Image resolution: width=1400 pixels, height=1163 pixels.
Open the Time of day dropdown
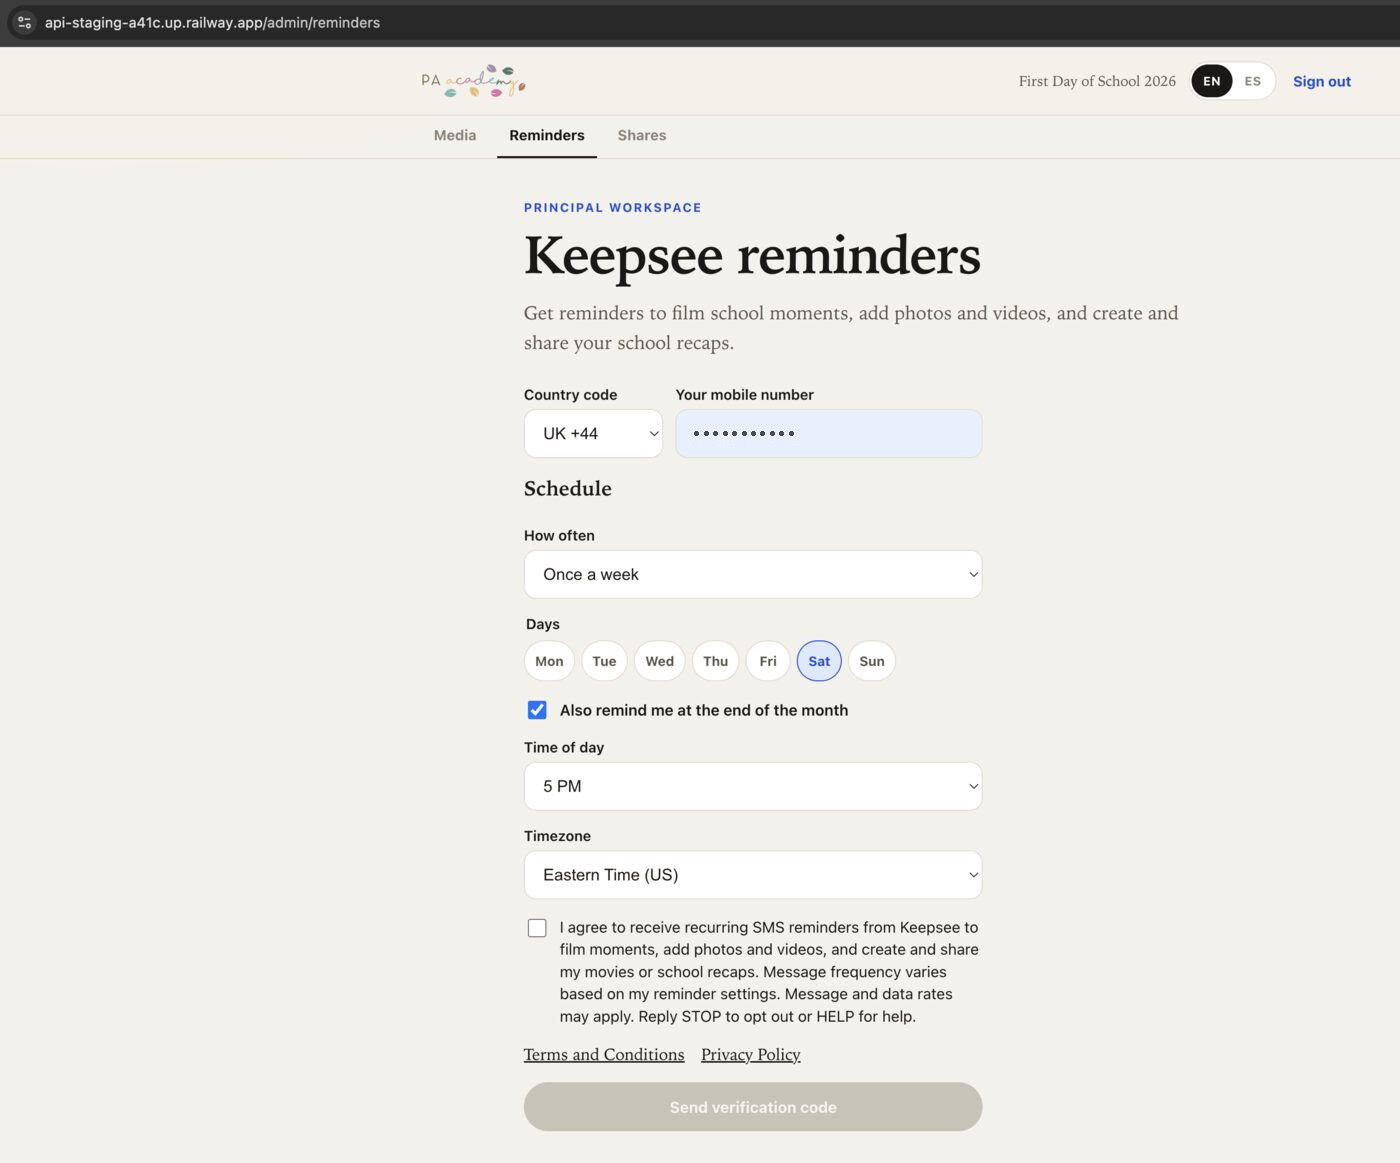click(753, 786)
